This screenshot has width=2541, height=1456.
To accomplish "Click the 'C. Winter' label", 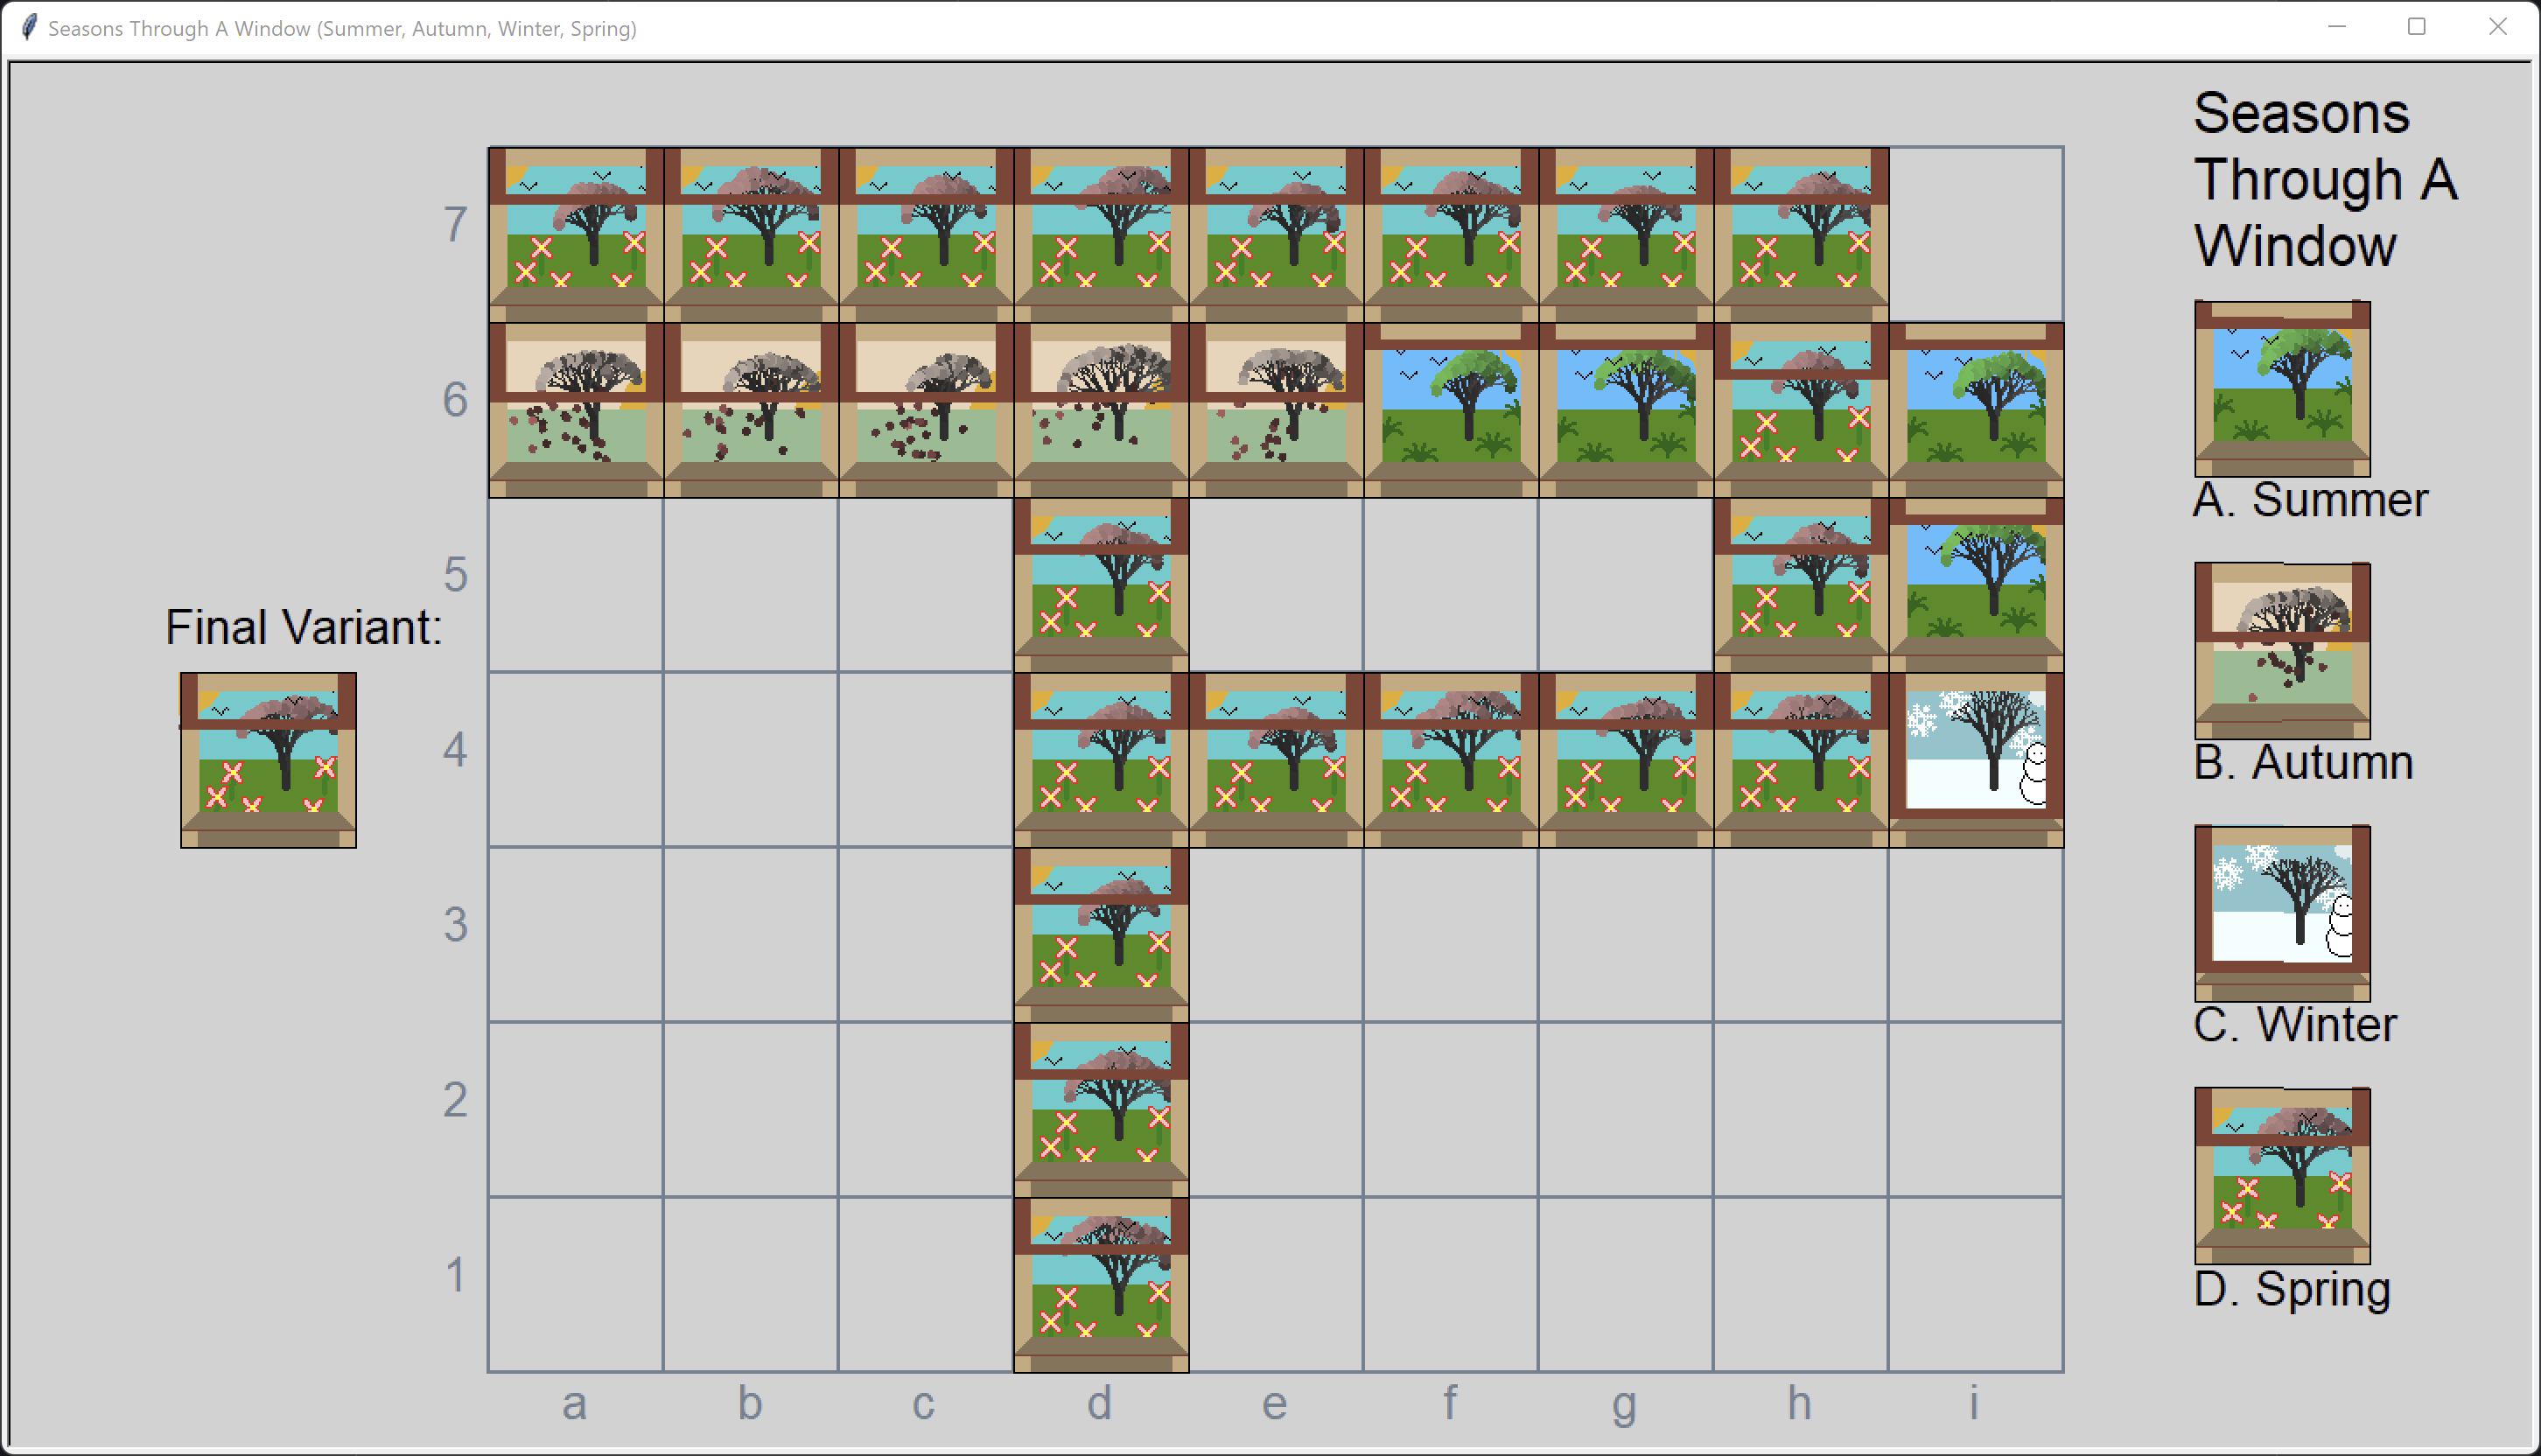I will pos(2294,1025).
